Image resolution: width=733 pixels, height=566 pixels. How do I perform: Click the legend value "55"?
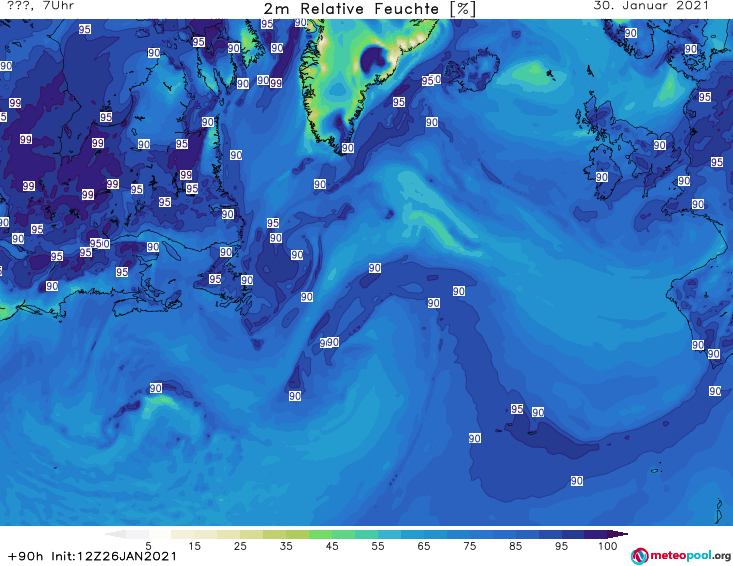[x=378, y=546]
